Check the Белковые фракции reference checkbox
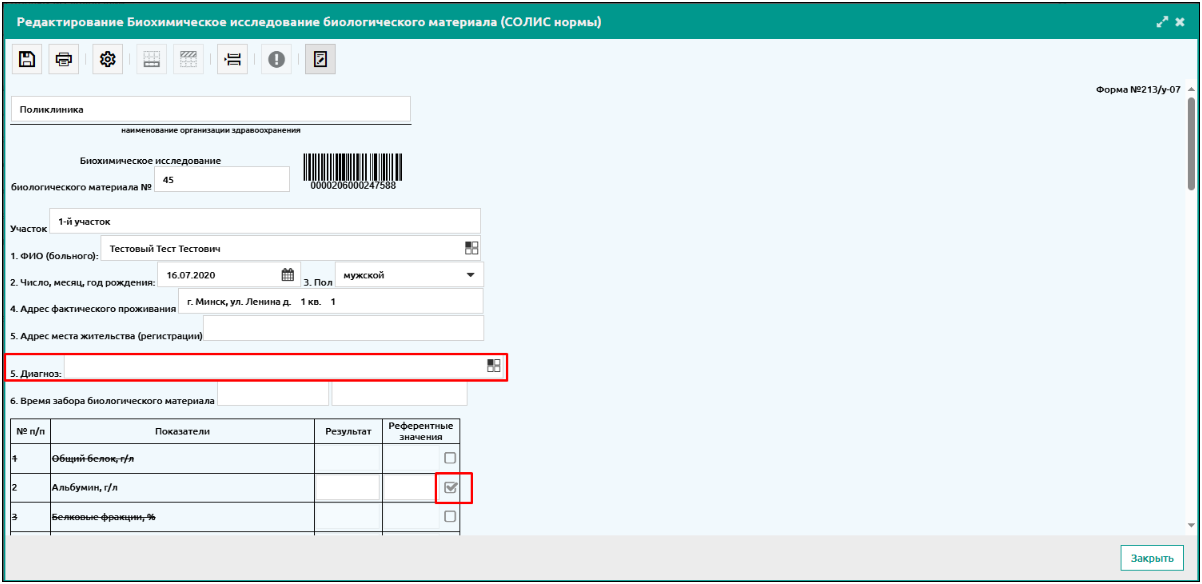The width and height of the screenshot is (1202, 584). (450, 517)
